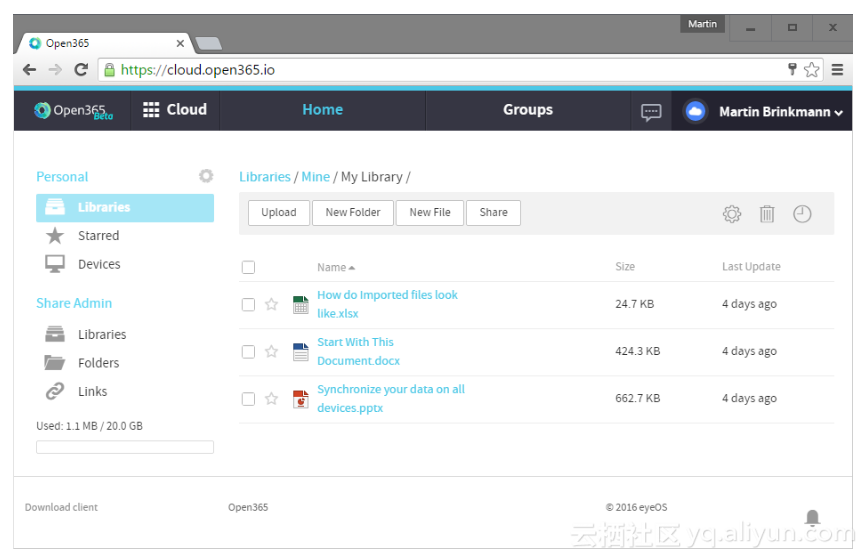Open Synchronize your data on all devices.pptx
Screen dimensions: 867x559
click(x=391, y=398)
